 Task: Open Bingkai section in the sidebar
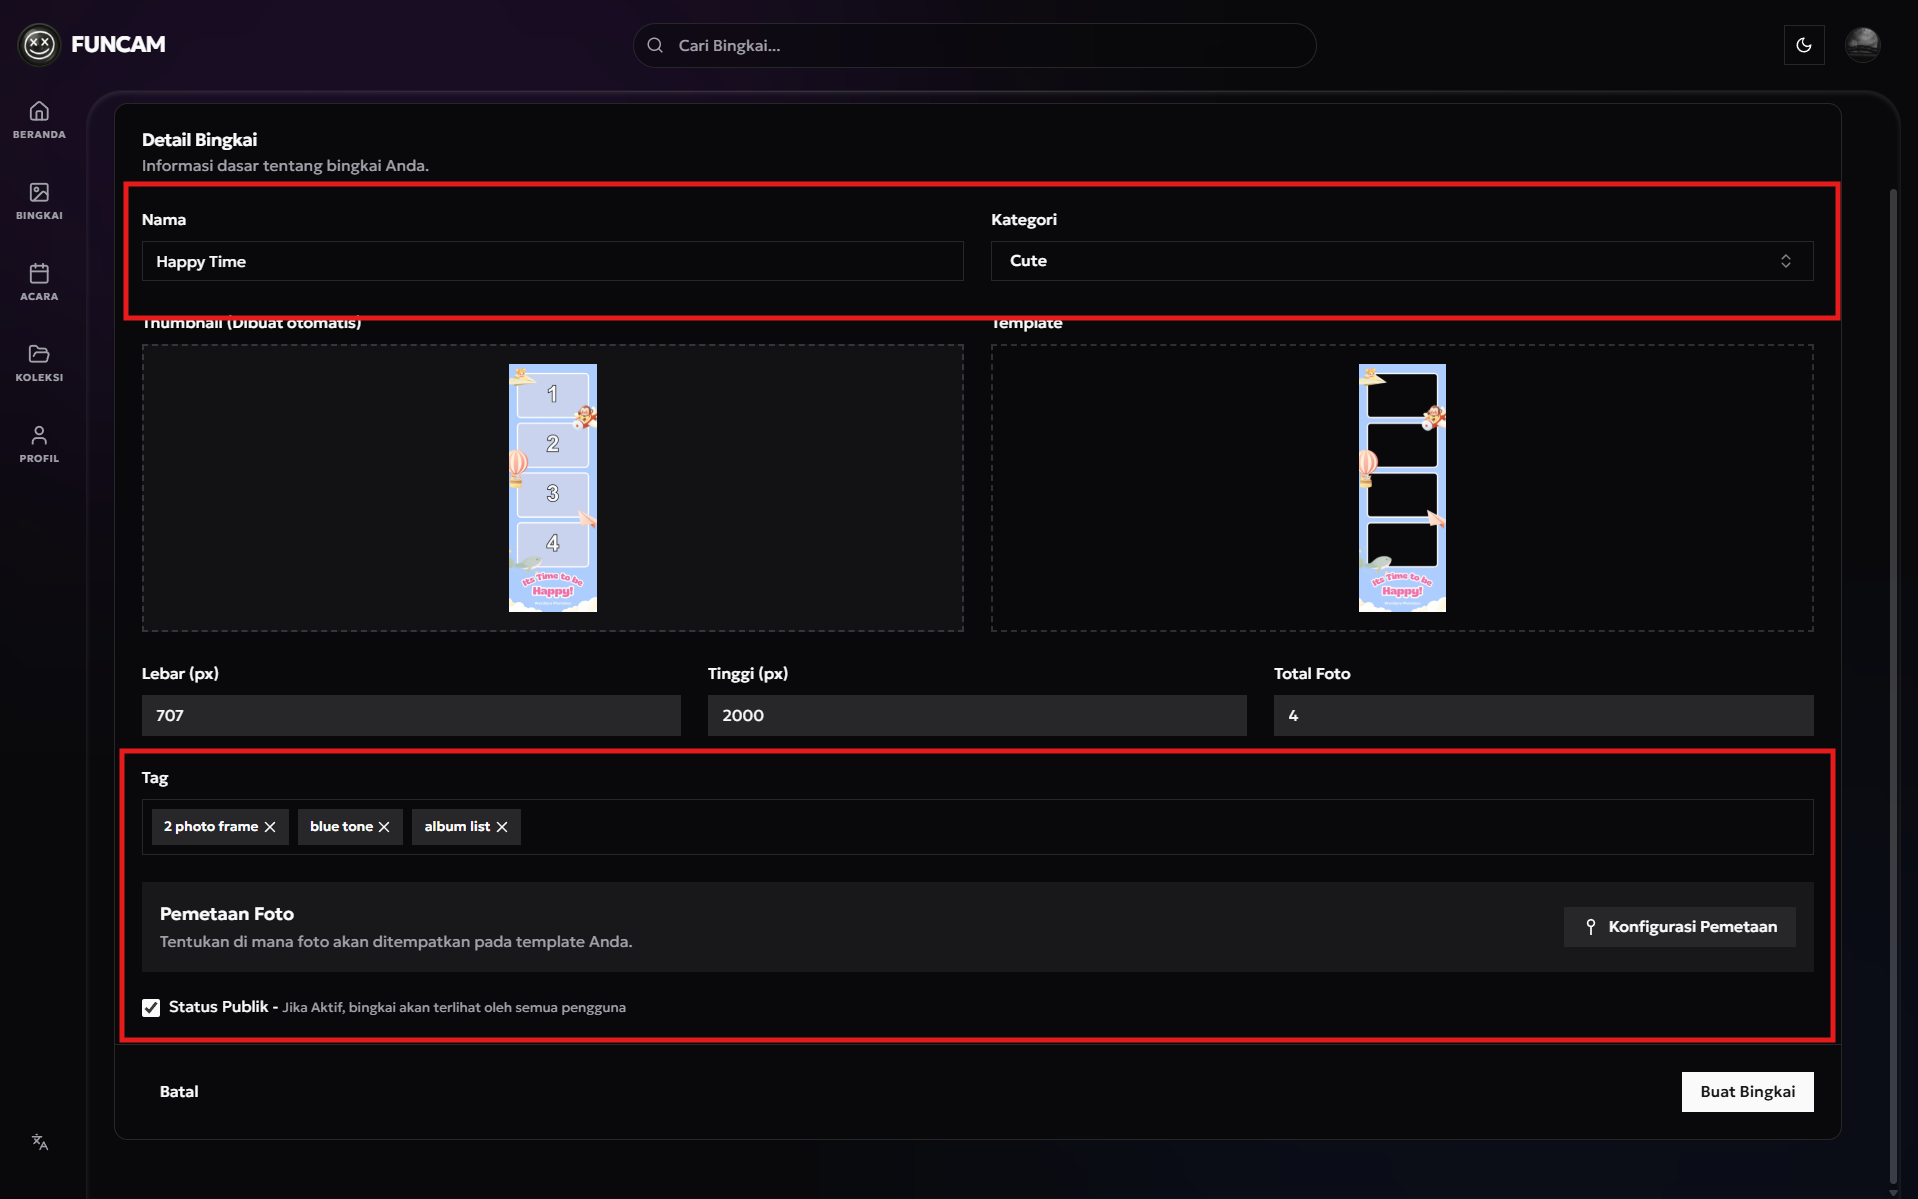39,200
